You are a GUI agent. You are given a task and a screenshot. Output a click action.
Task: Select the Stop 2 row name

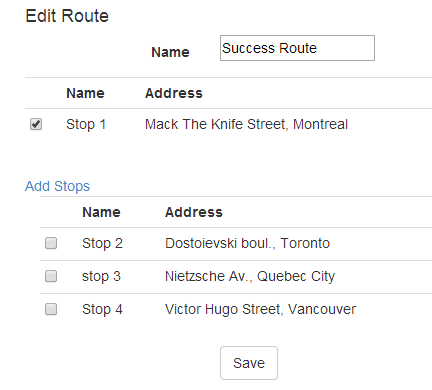point(102,243)
